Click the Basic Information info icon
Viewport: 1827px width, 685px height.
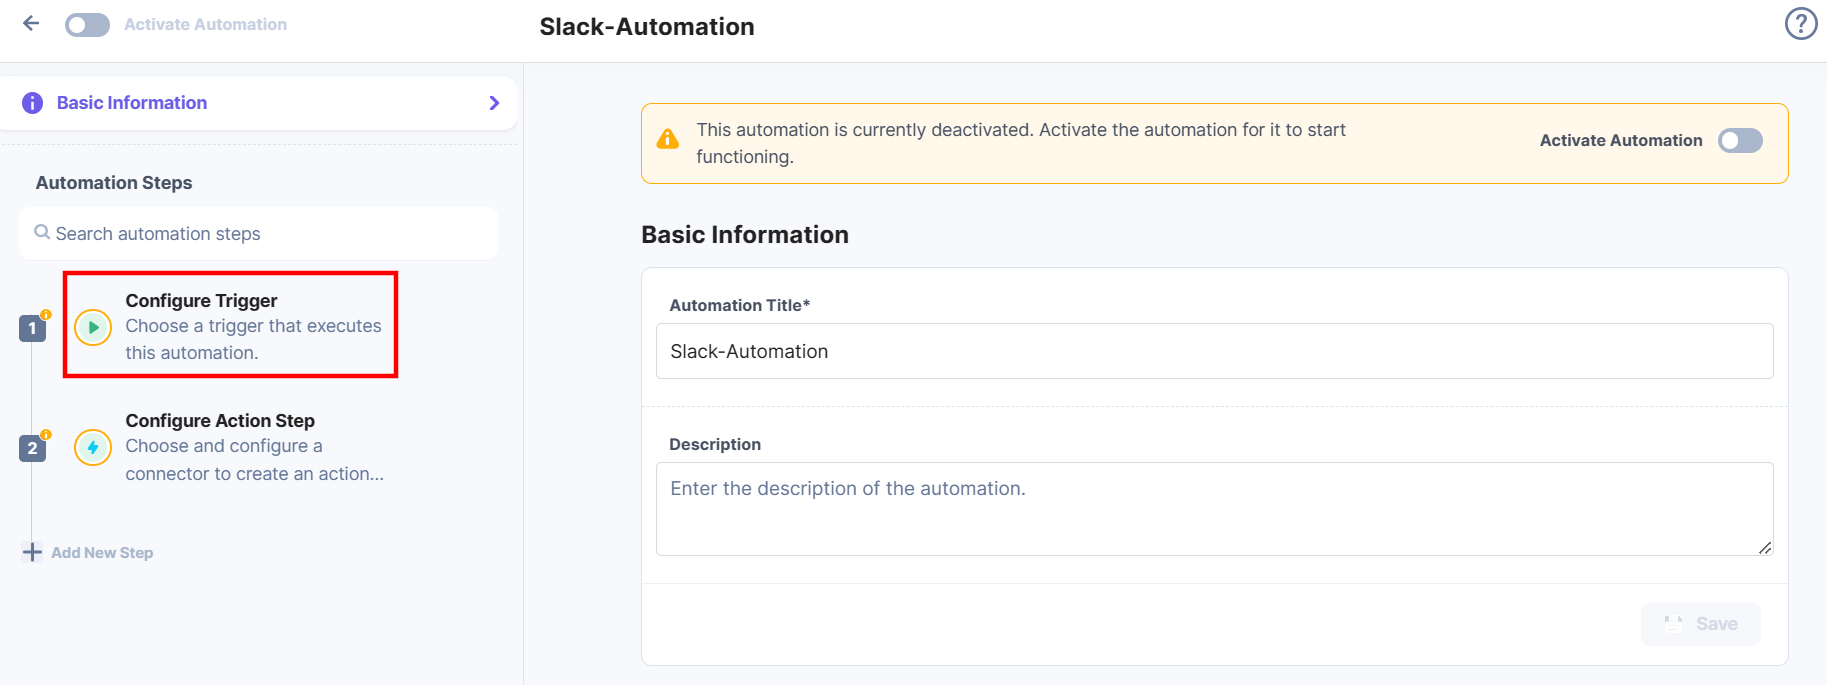pos(33,103)
